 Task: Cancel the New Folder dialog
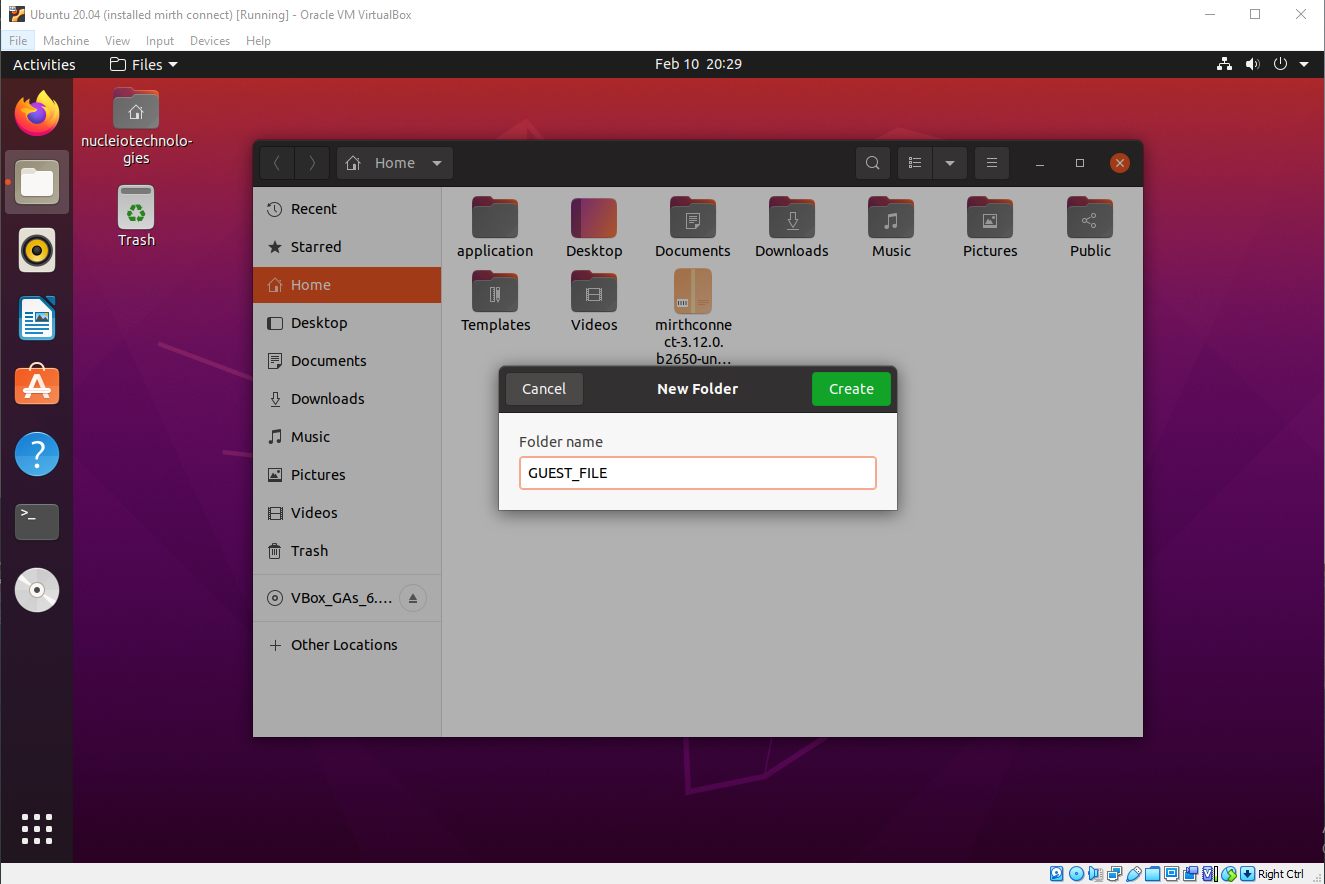(544, 389)
